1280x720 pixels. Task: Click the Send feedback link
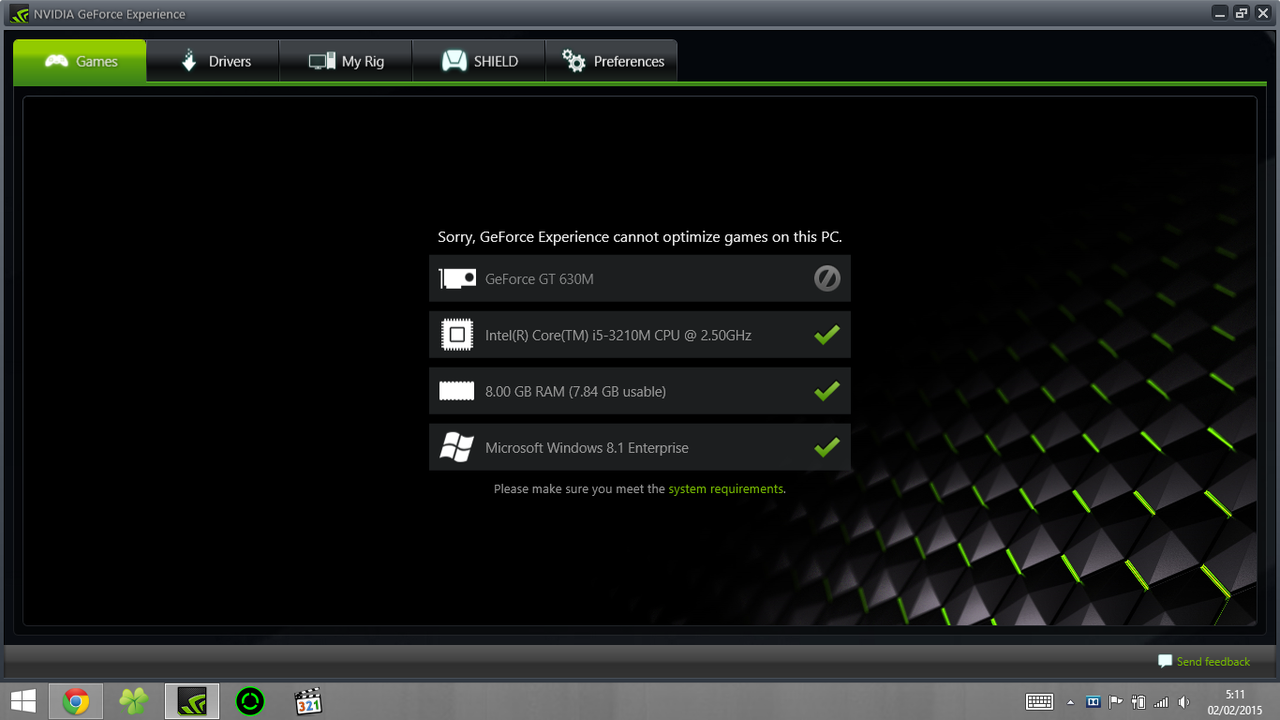pyautogui.click(x=1204, y=661)
